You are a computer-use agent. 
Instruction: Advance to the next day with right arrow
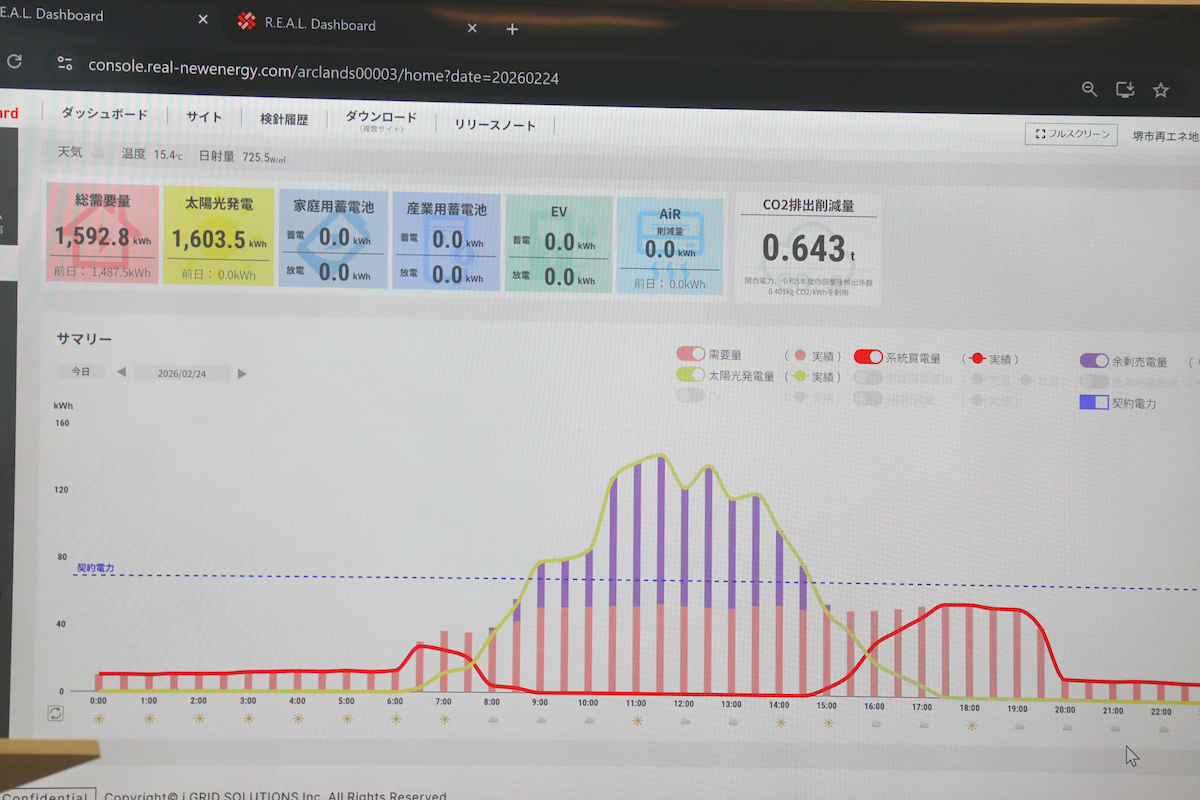(242, 374)
